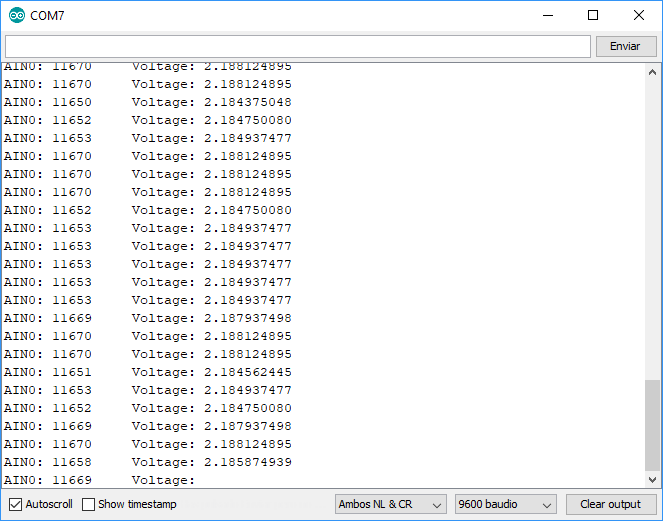Click the AIN0: 11658 reading line
This screenshot has width=663, height=521.
[48, 462]
